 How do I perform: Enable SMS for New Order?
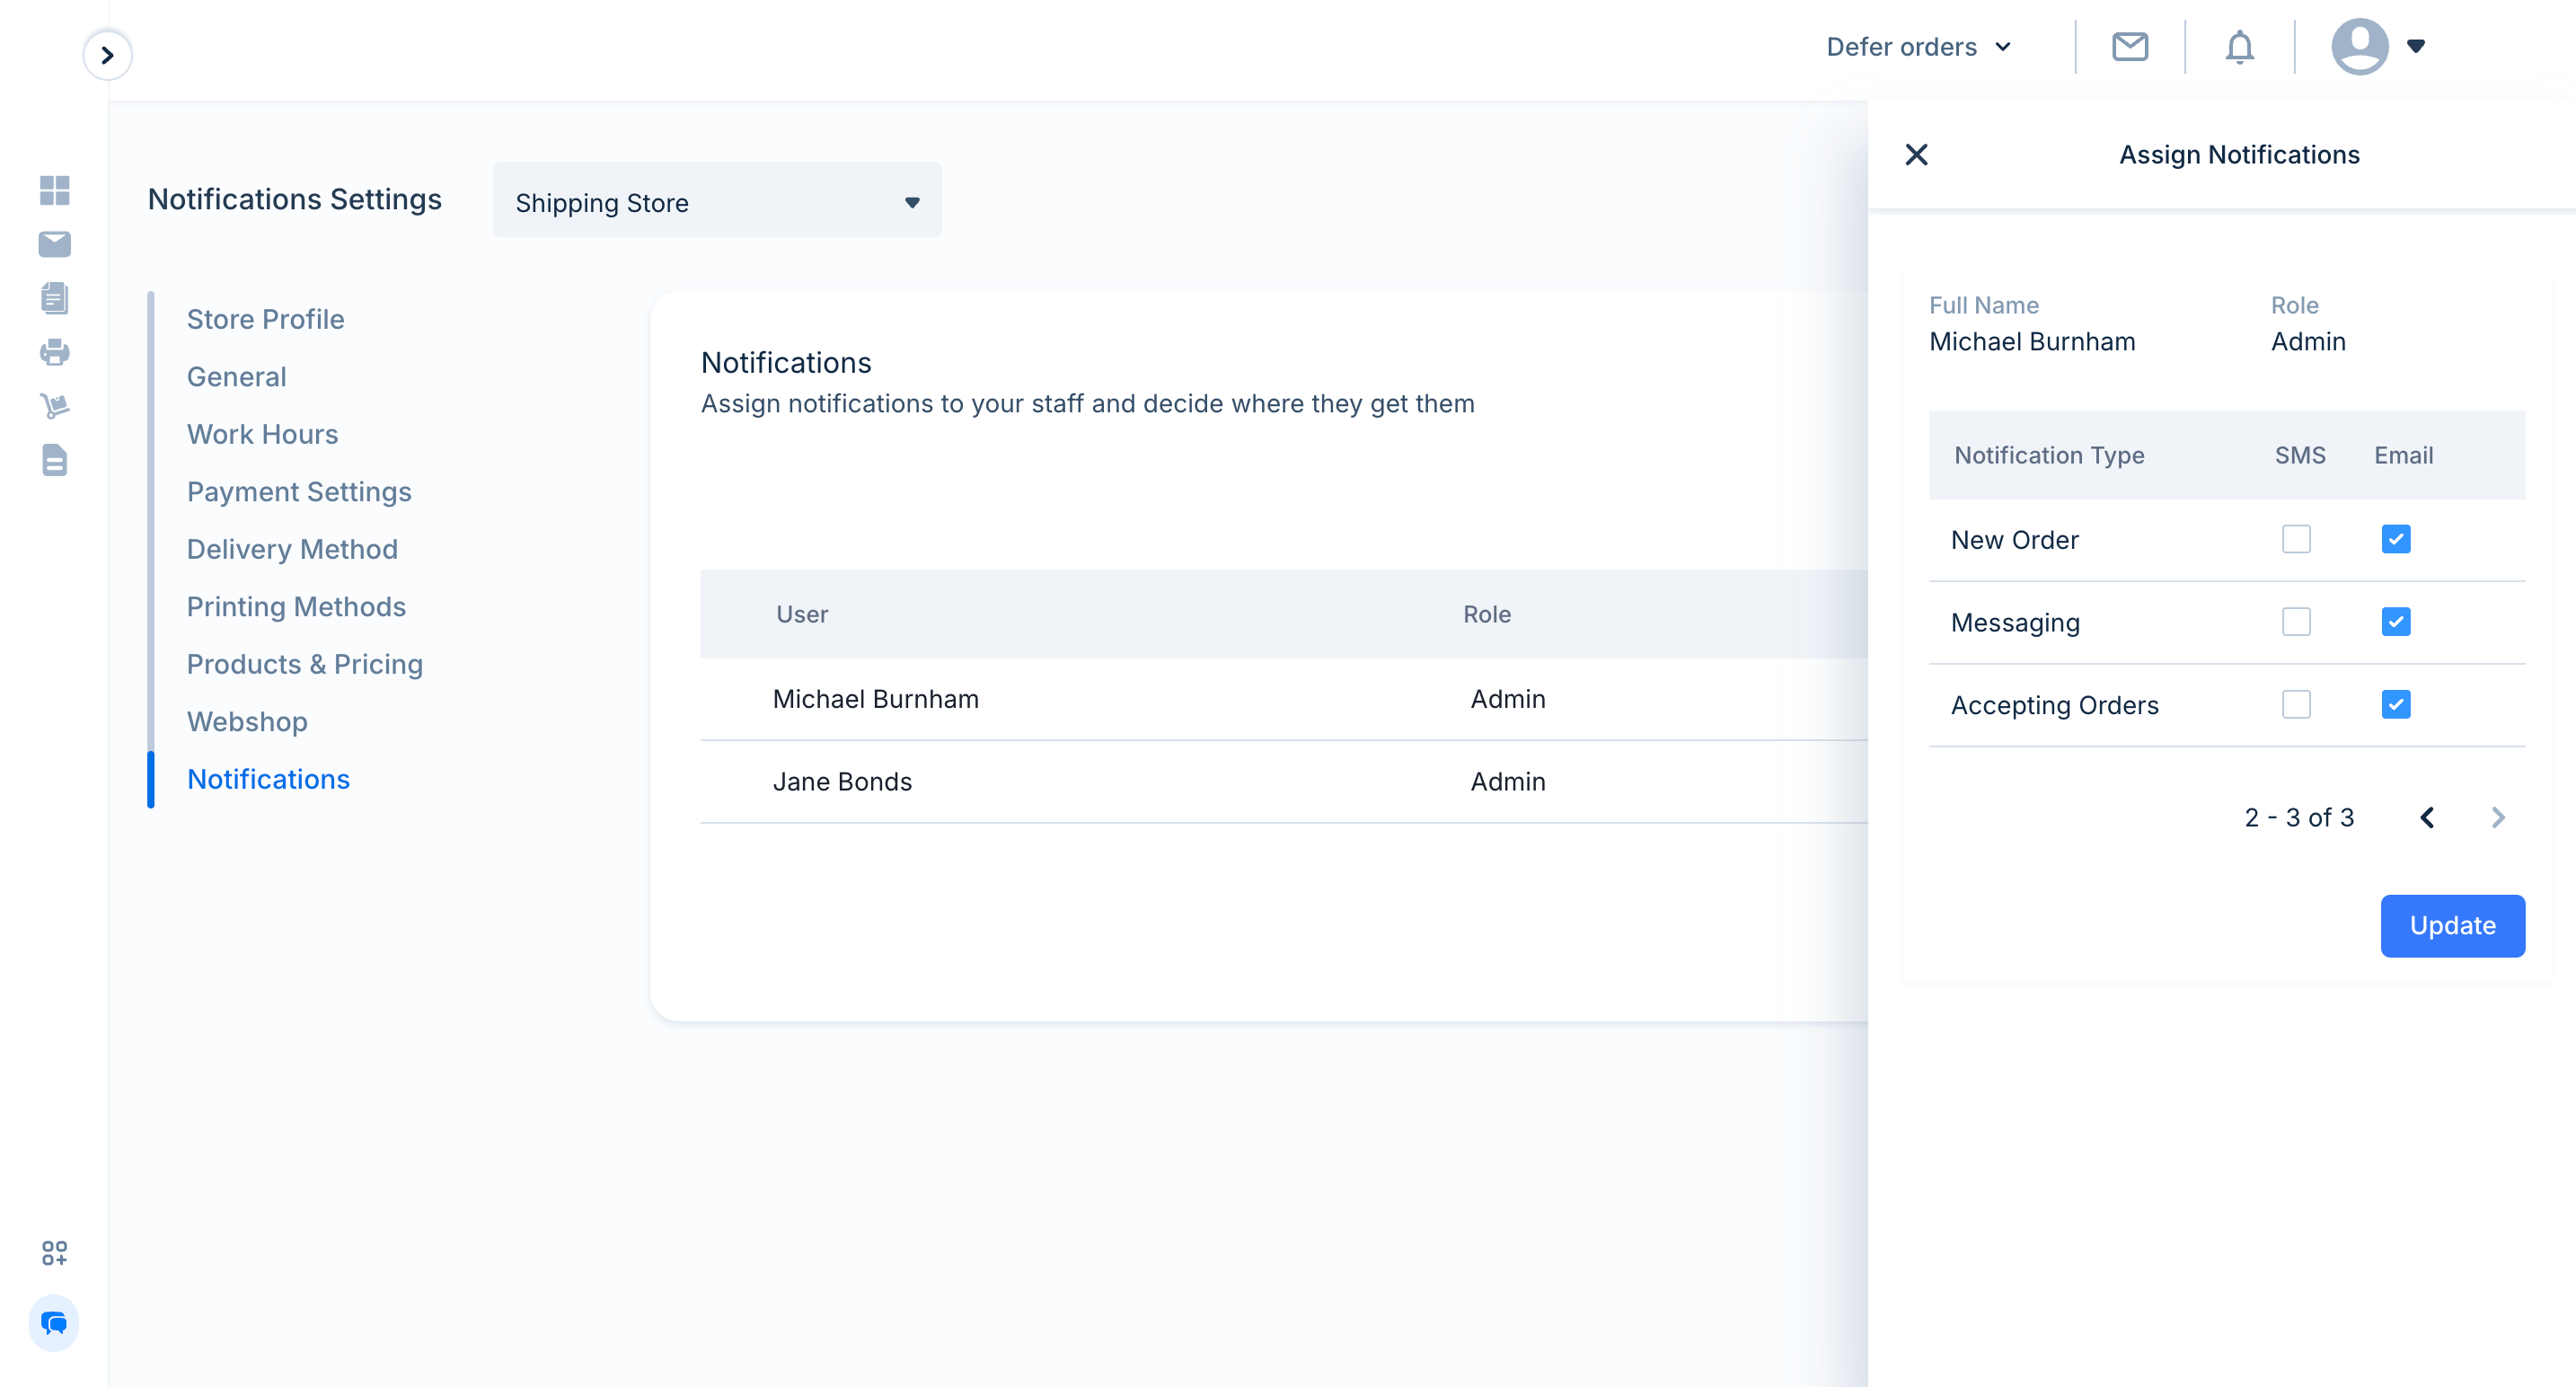pos(2296,540)
